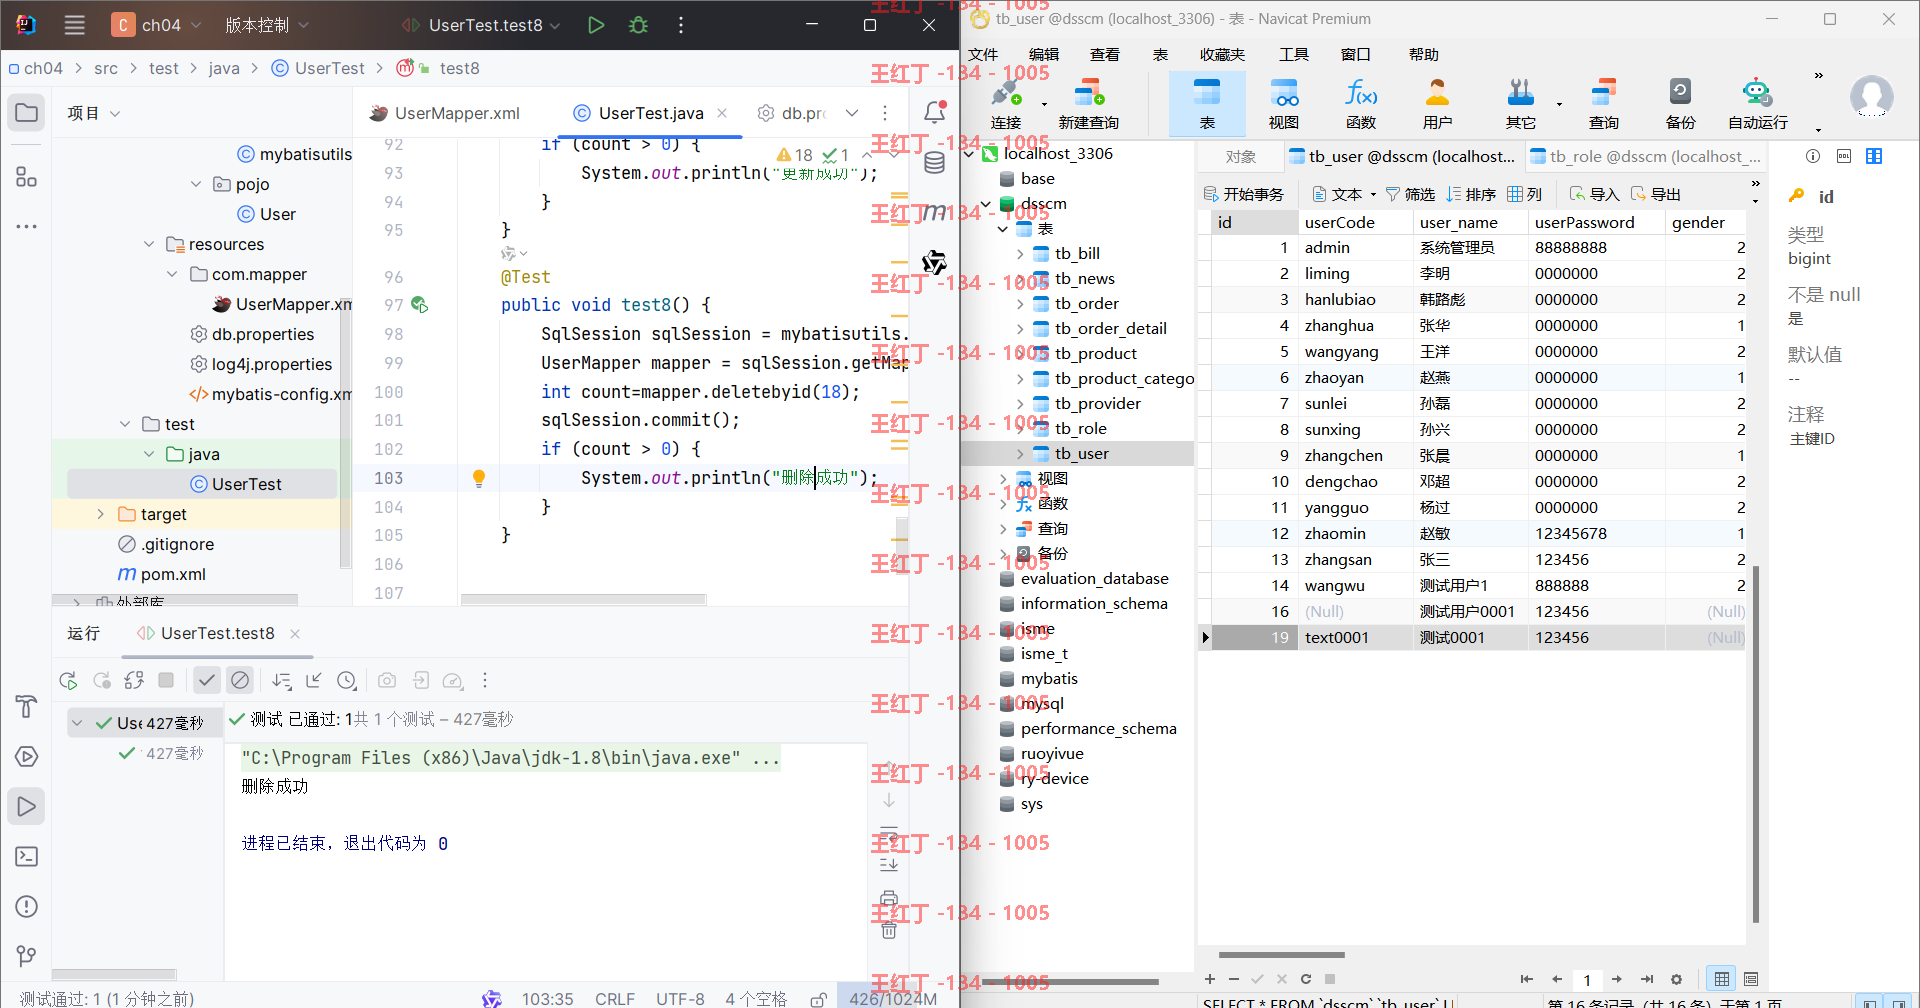This screenshot has height=1008, width=1920.
Task: Select mybatis database in Navicat tree
Action: coord(1049,679)
